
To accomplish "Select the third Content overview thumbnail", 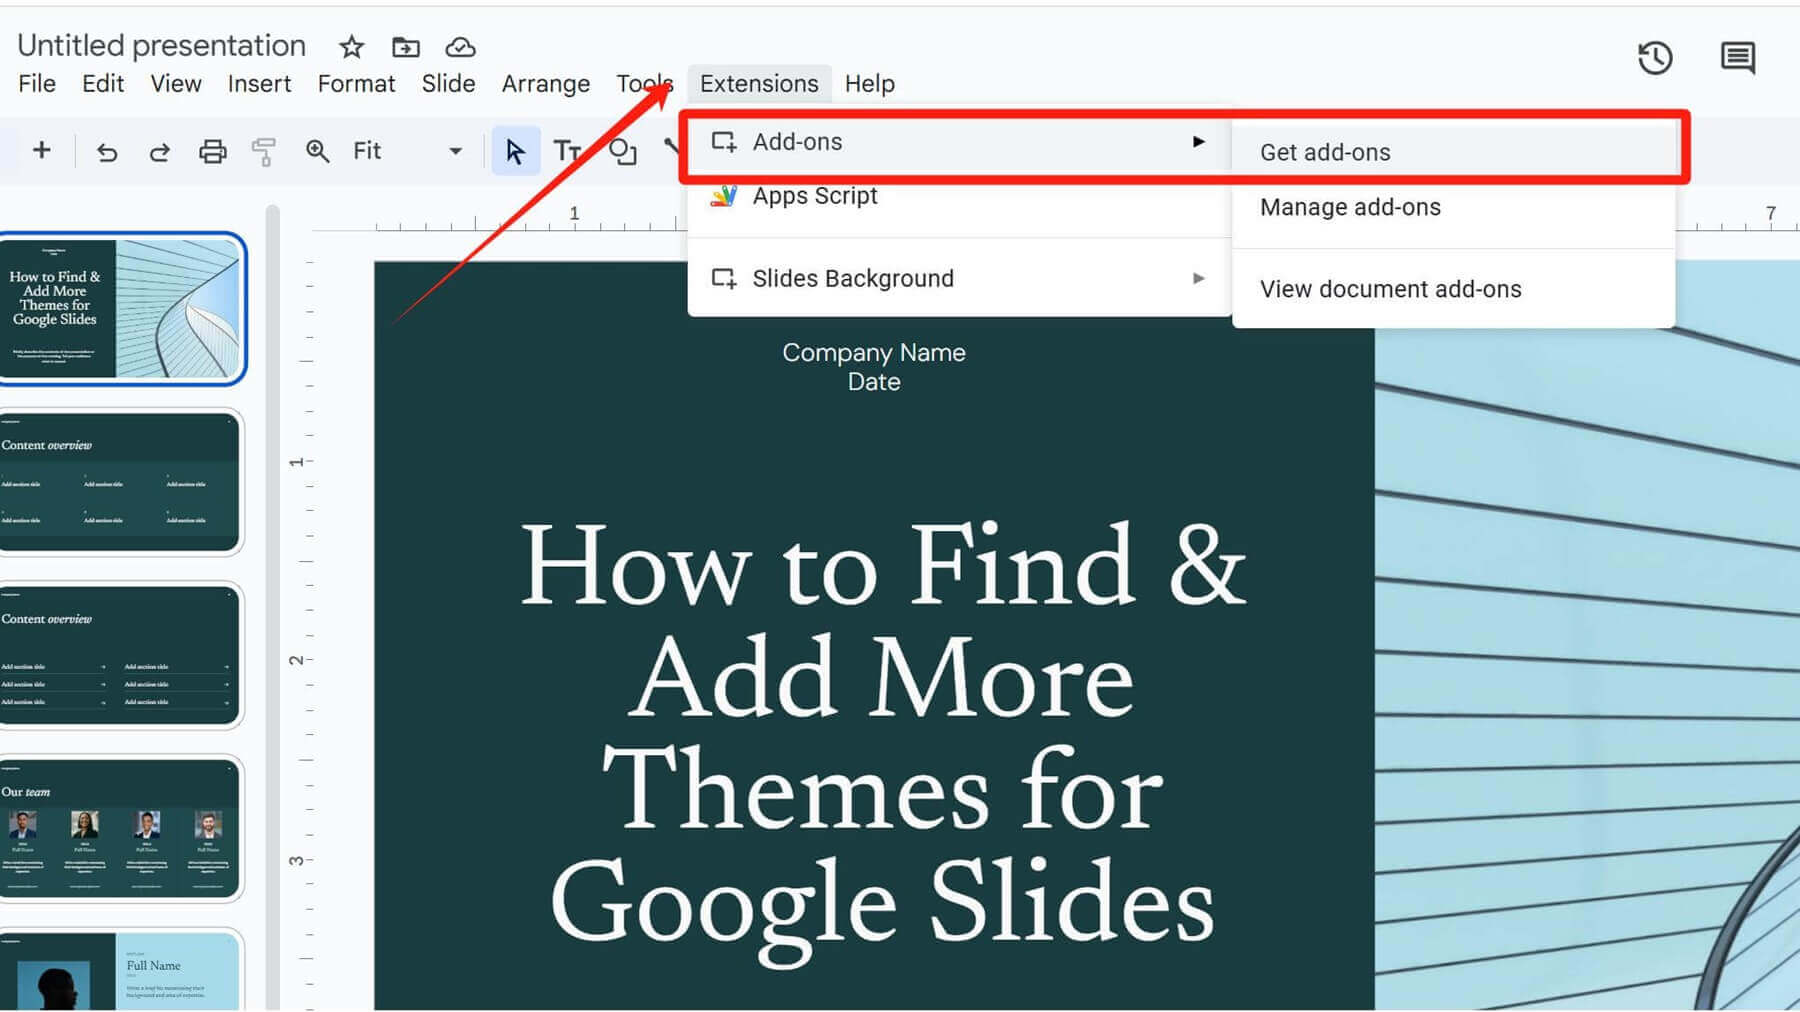I will coord(121,656).
